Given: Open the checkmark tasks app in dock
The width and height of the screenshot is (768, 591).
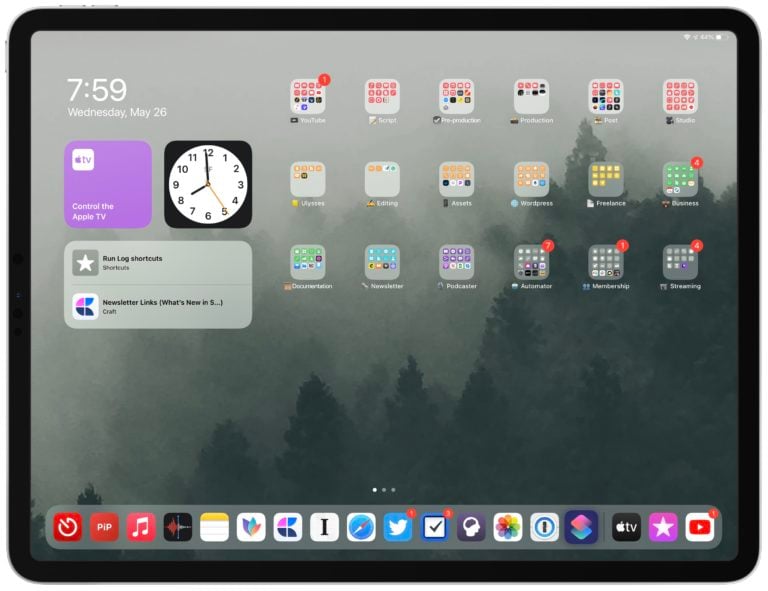Looking at the screenshot, I should (x=434, y=527).
